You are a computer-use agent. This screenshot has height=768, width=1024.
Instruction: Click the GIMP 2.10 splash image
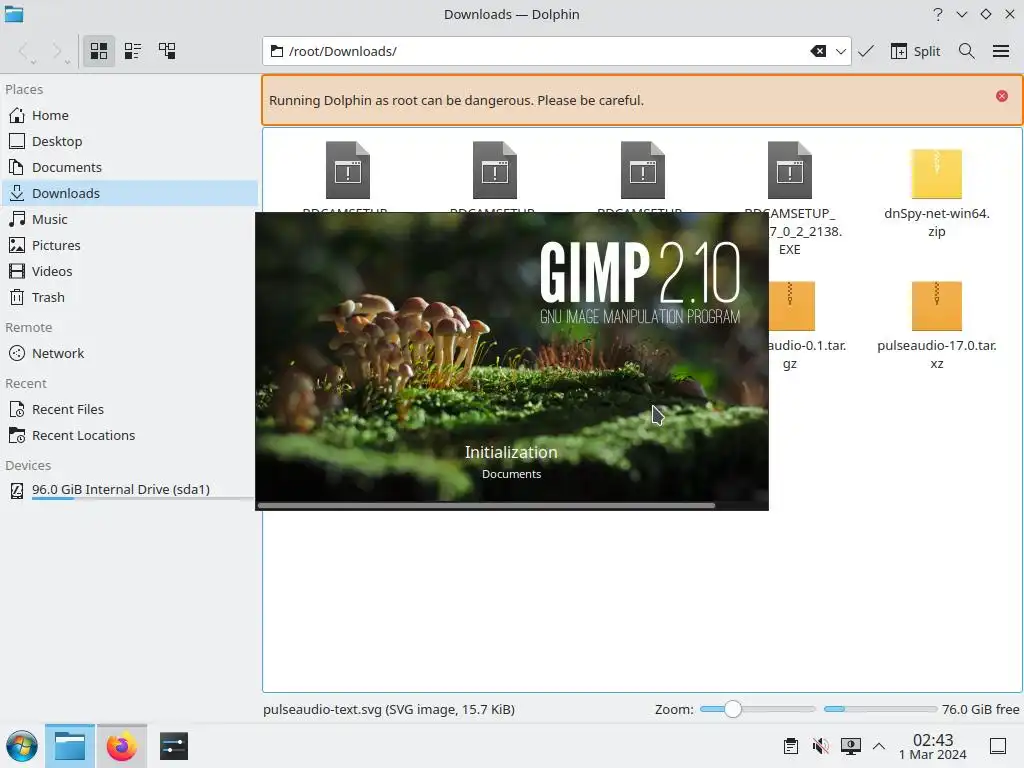point(511,361)
